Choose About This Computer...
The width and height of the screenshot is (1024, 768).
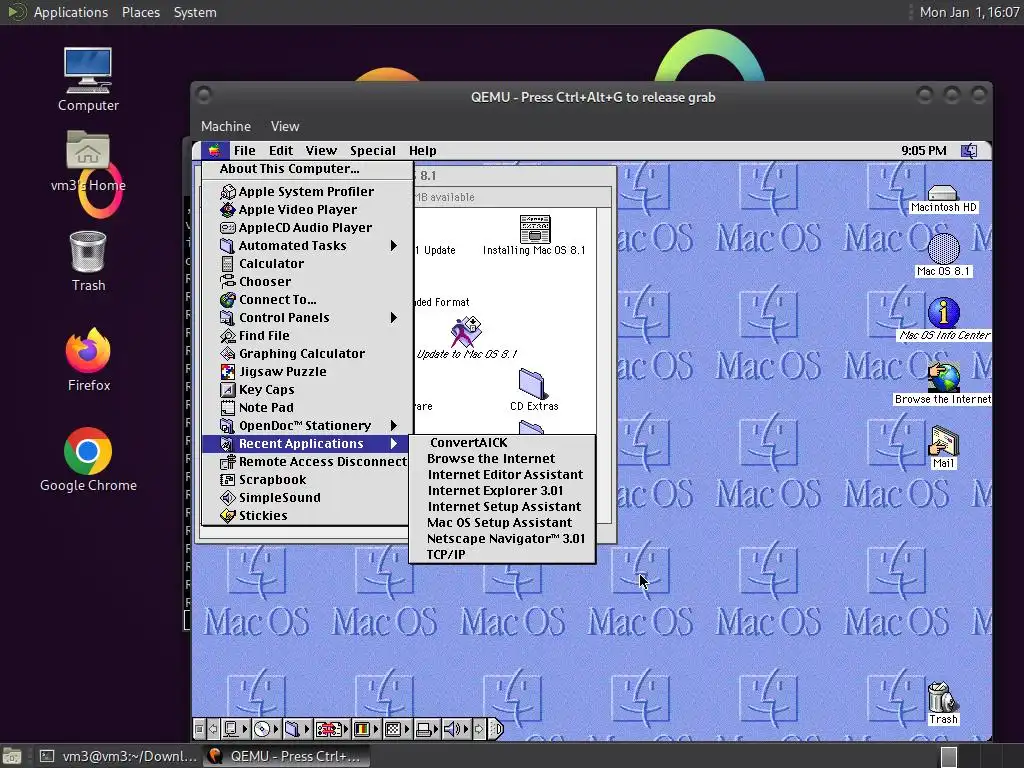pyautogui.click(x=289, y=168)
